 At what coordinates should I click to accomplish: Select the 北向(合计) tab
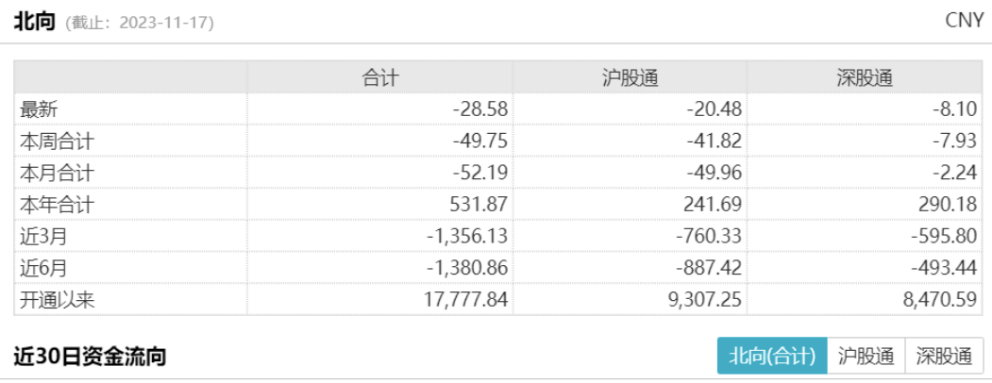[772, 356]
